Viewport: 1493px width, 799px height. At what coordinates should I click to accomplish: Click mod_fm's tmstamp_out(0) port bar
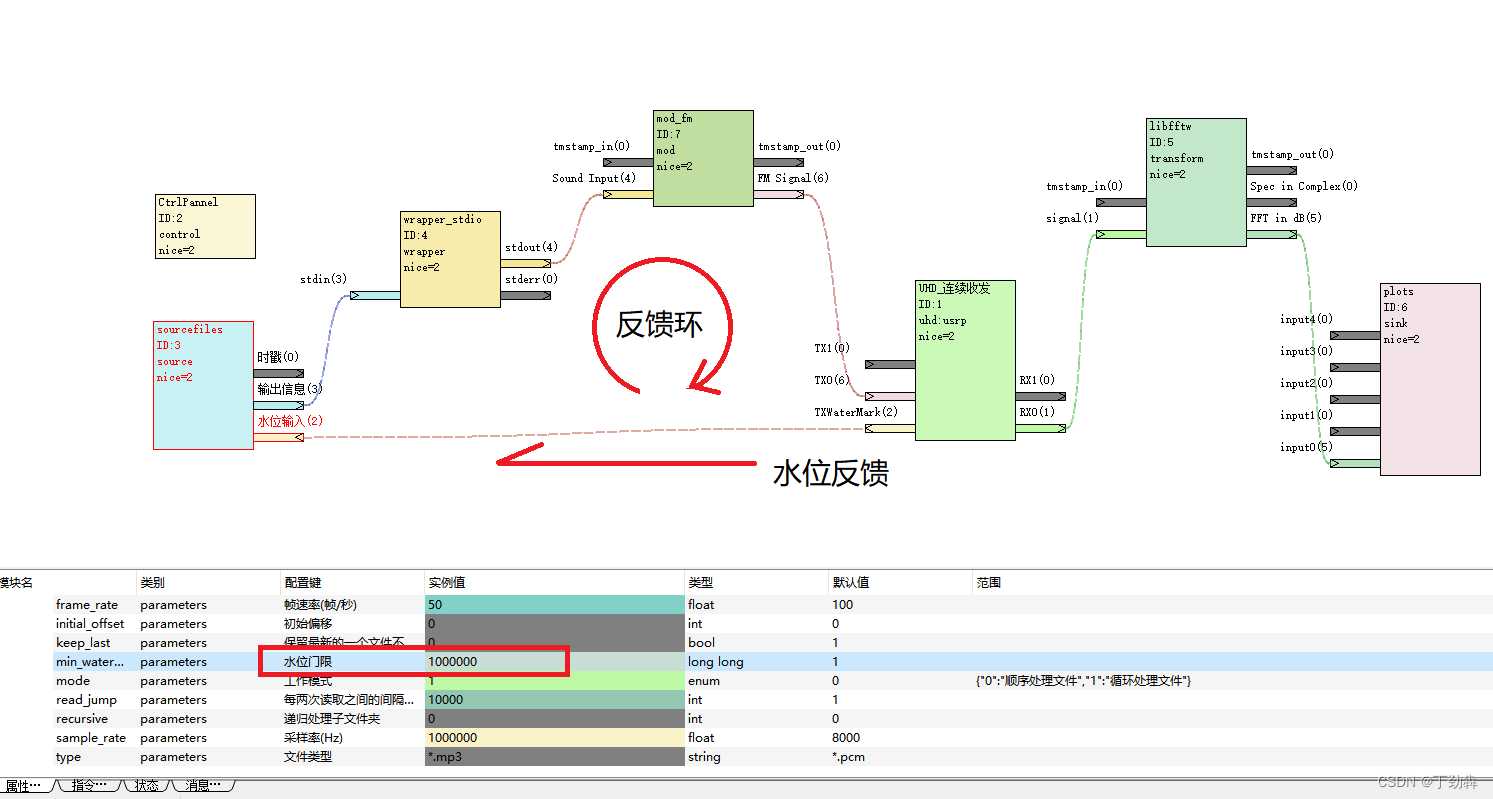coord(779,162)
